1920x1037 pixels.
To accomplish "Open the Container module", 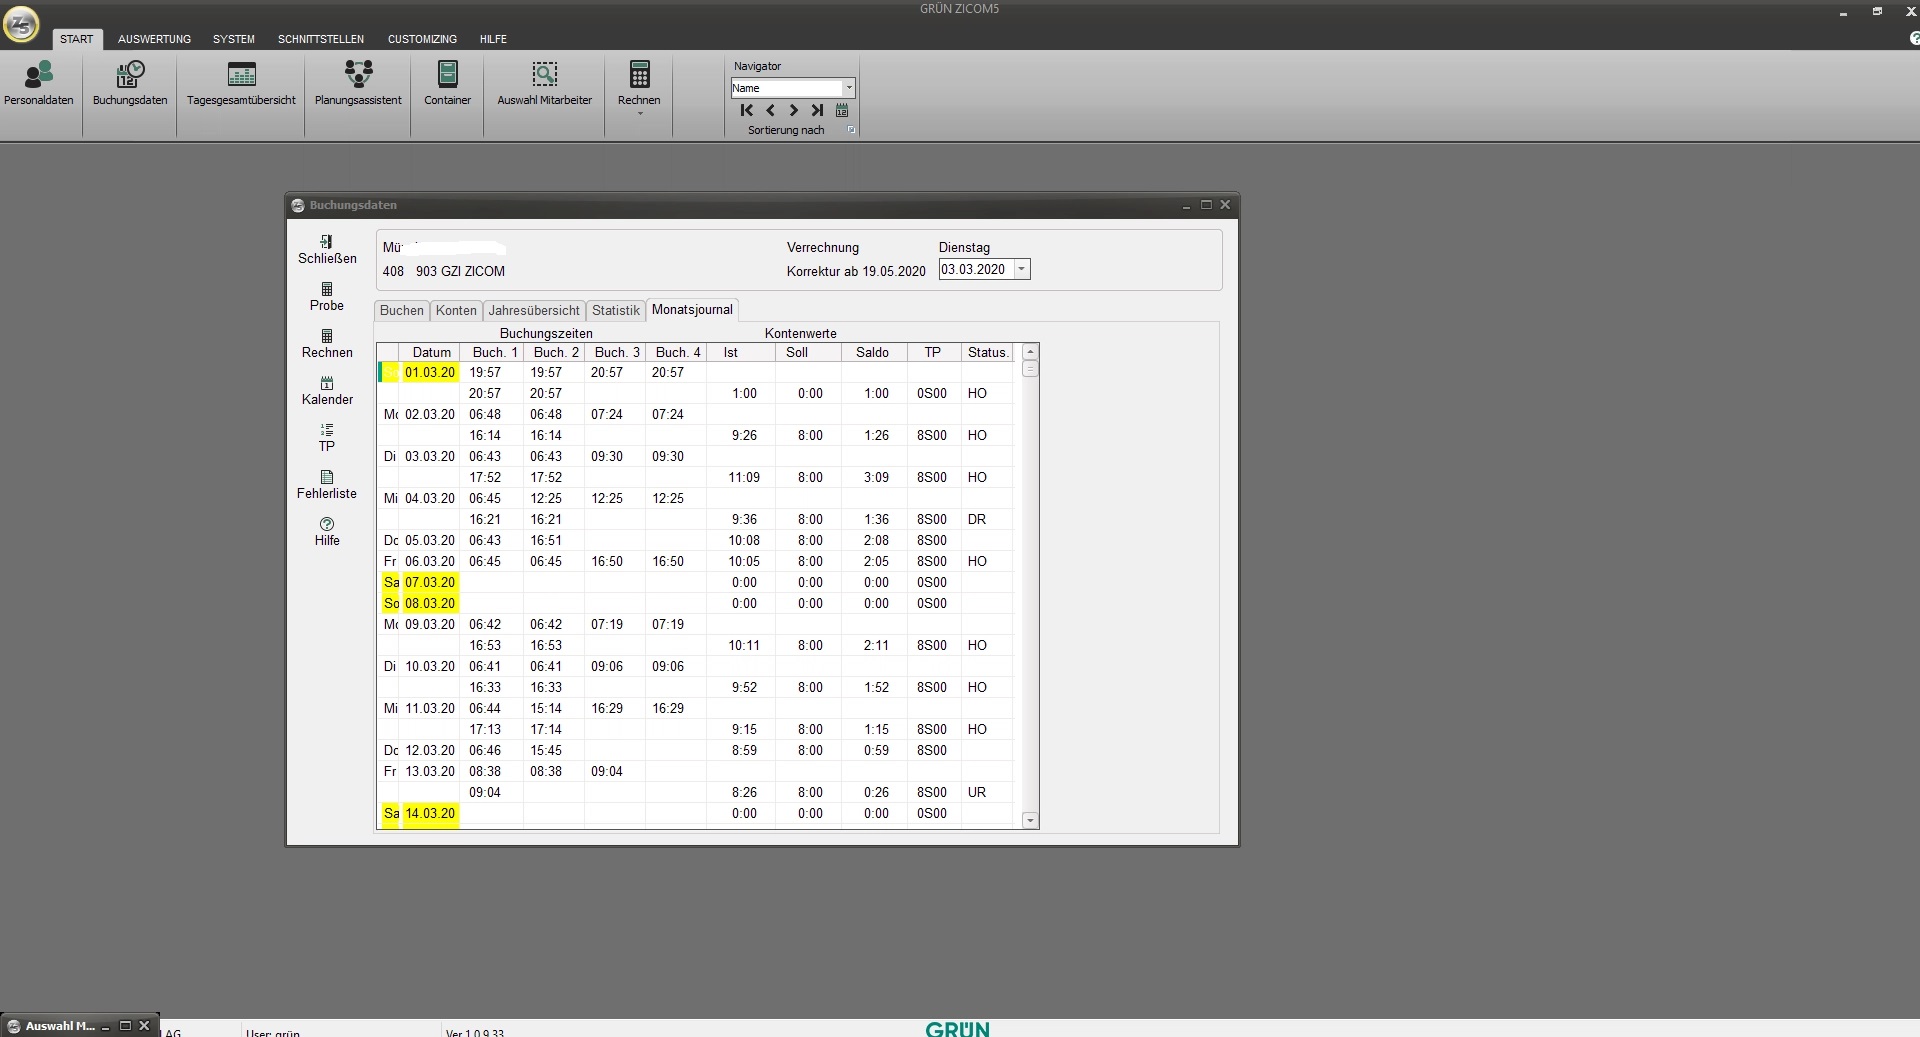I will pyautogui.click(x=447, y=83).
